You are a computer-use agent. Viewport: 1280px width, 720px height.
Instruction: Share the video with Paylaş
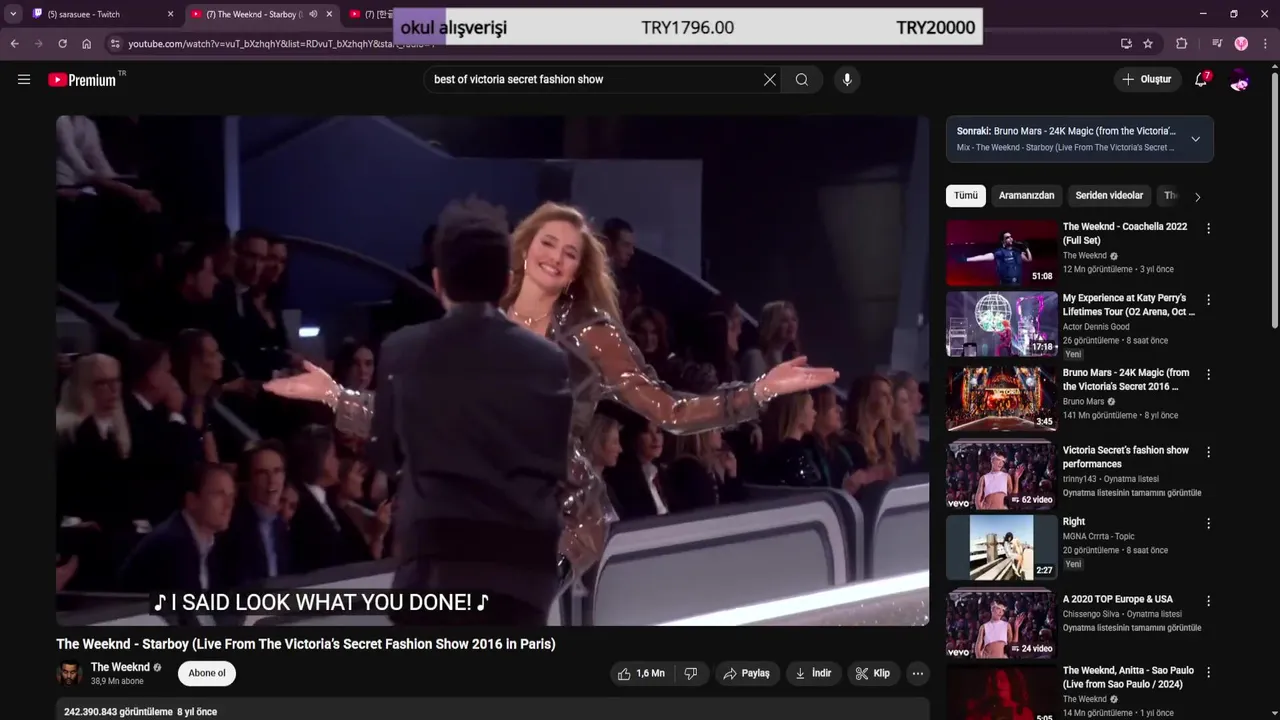[747, 674]
